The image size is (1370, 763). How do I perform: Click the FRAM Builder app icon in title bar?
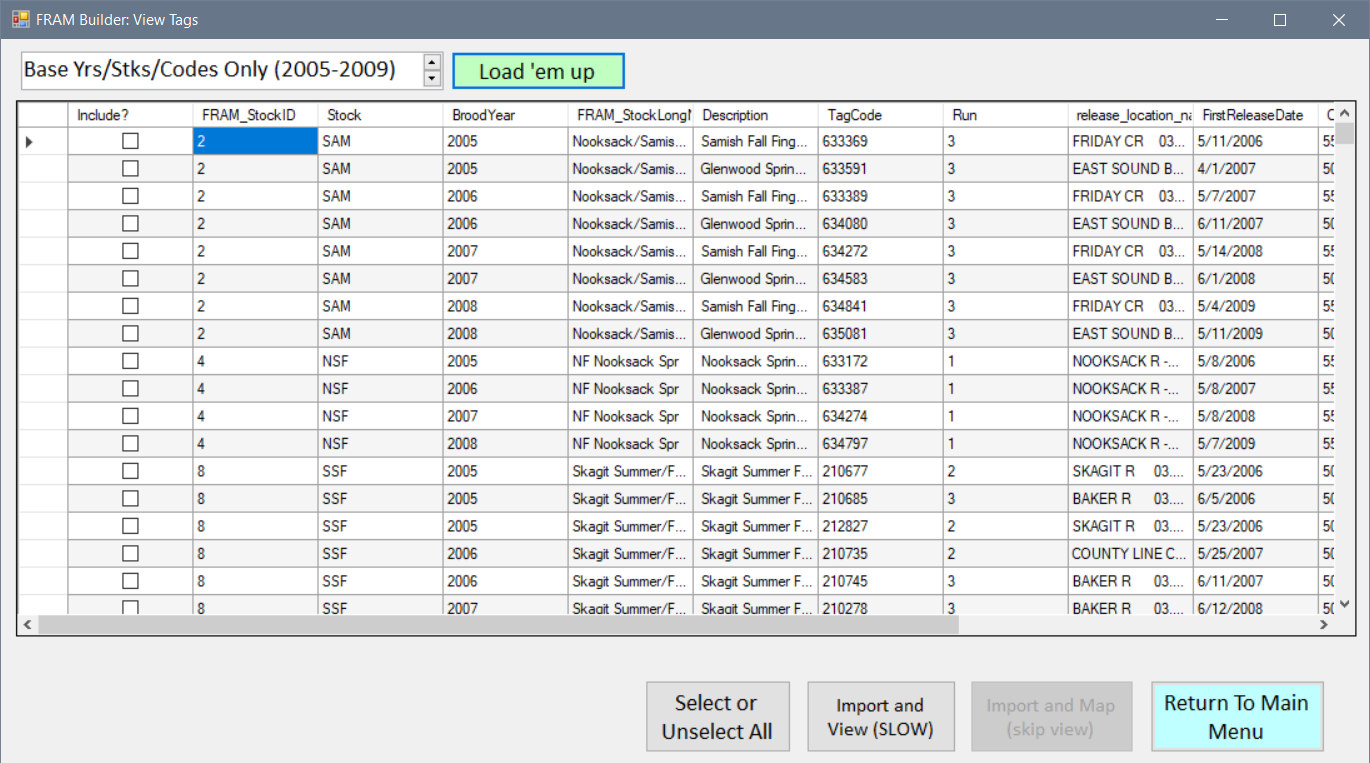coord(21,19)
